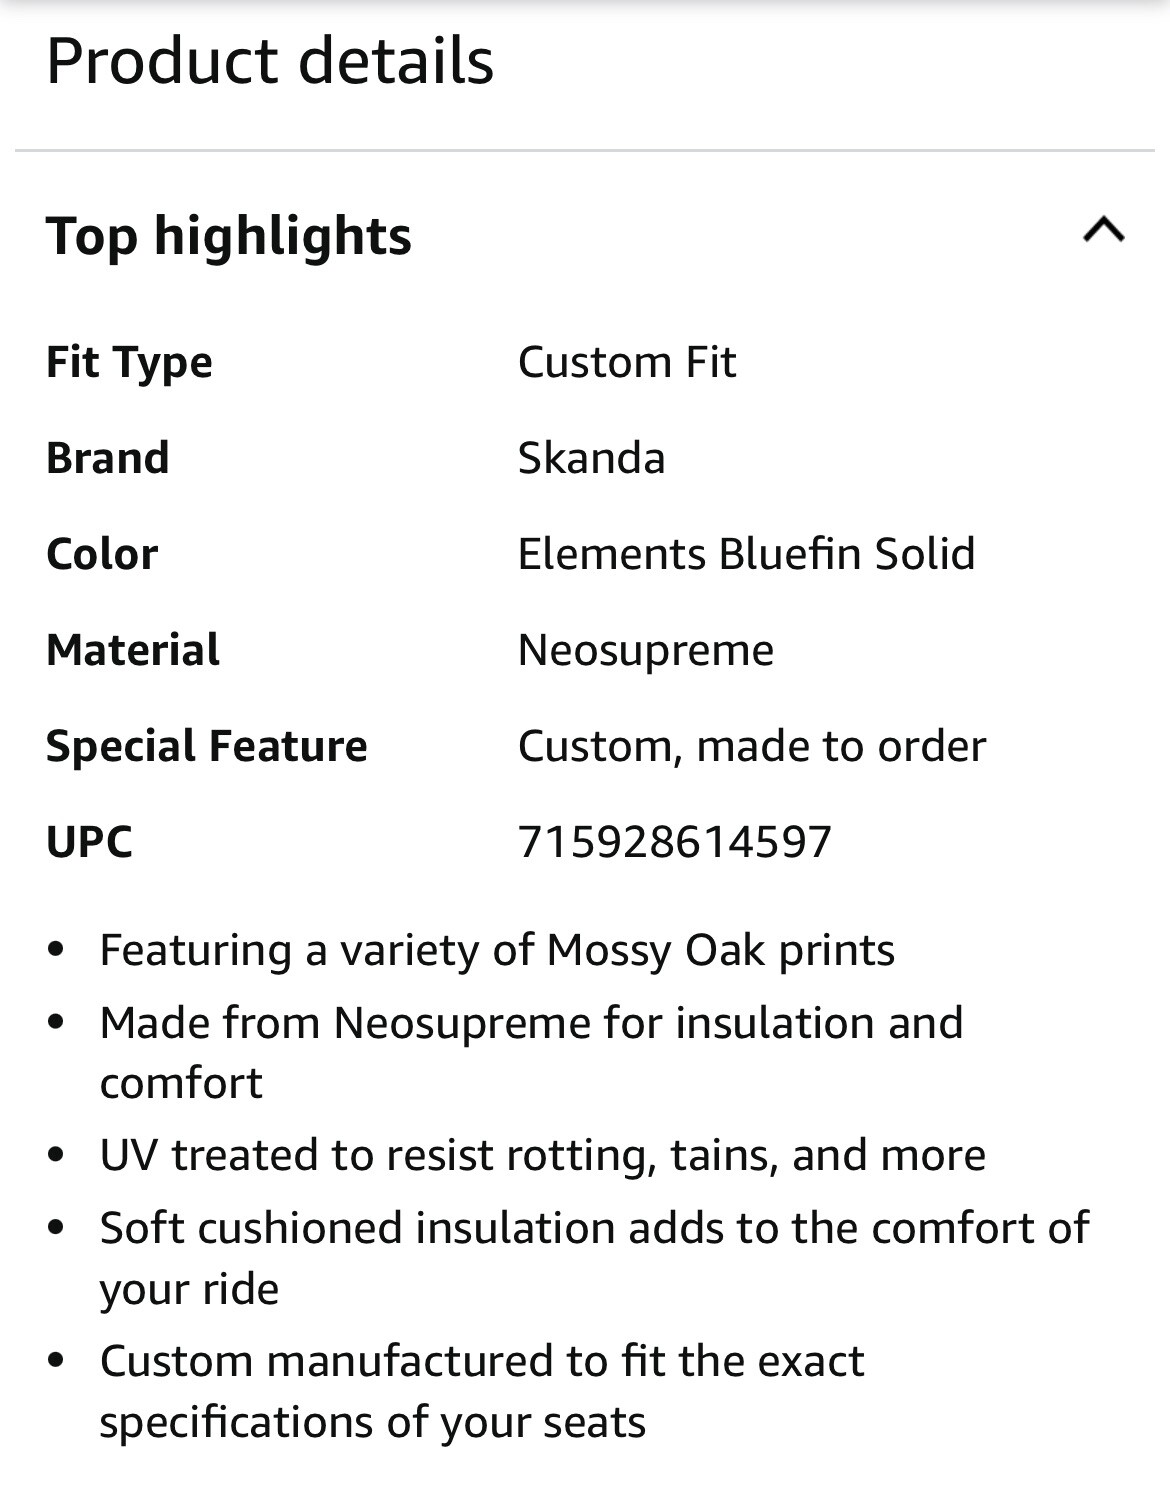Select the Elements Bluefin Solid color value
The width and height of the screenshot is (1170, 1507).
coord(746,554)
